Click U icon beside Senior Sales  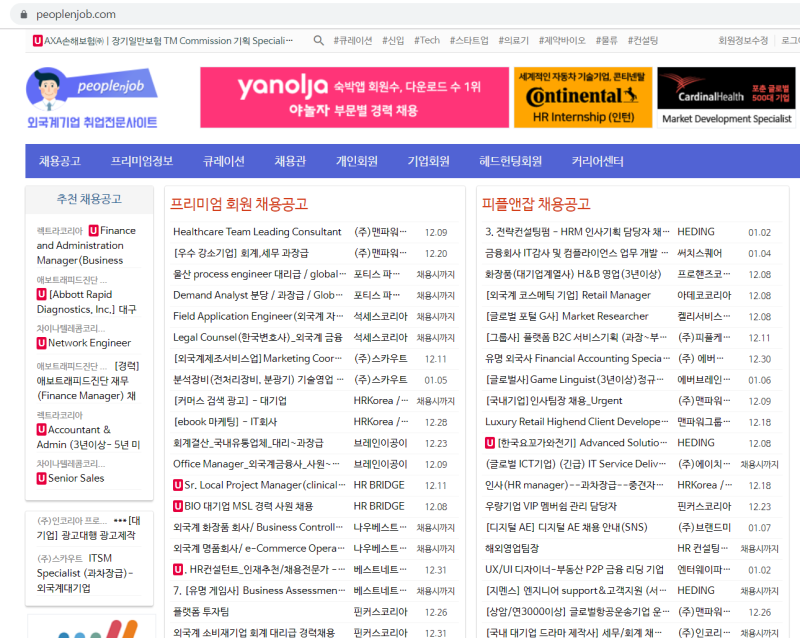[x=41, y=478]
